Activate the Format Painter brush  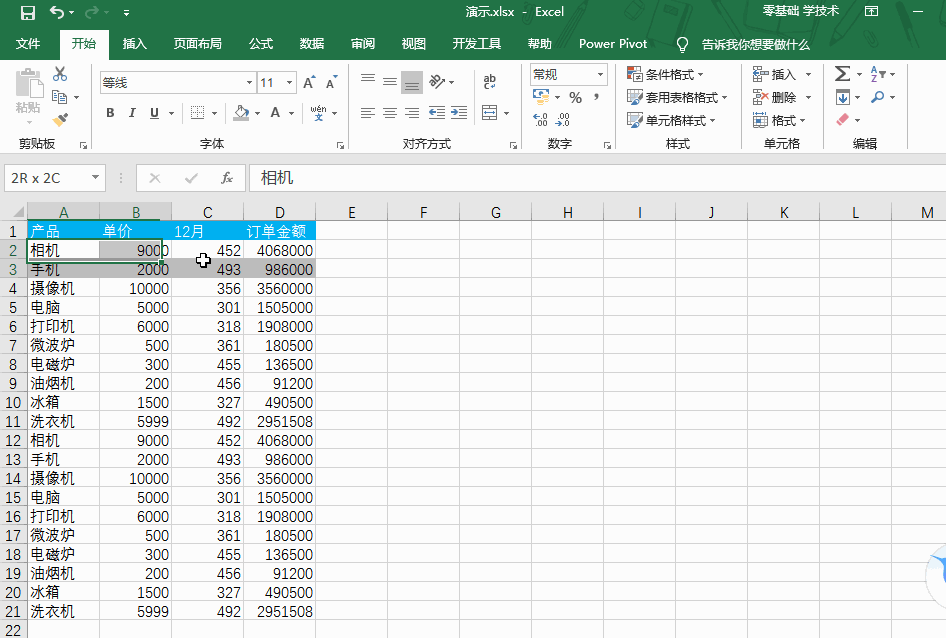60,120
